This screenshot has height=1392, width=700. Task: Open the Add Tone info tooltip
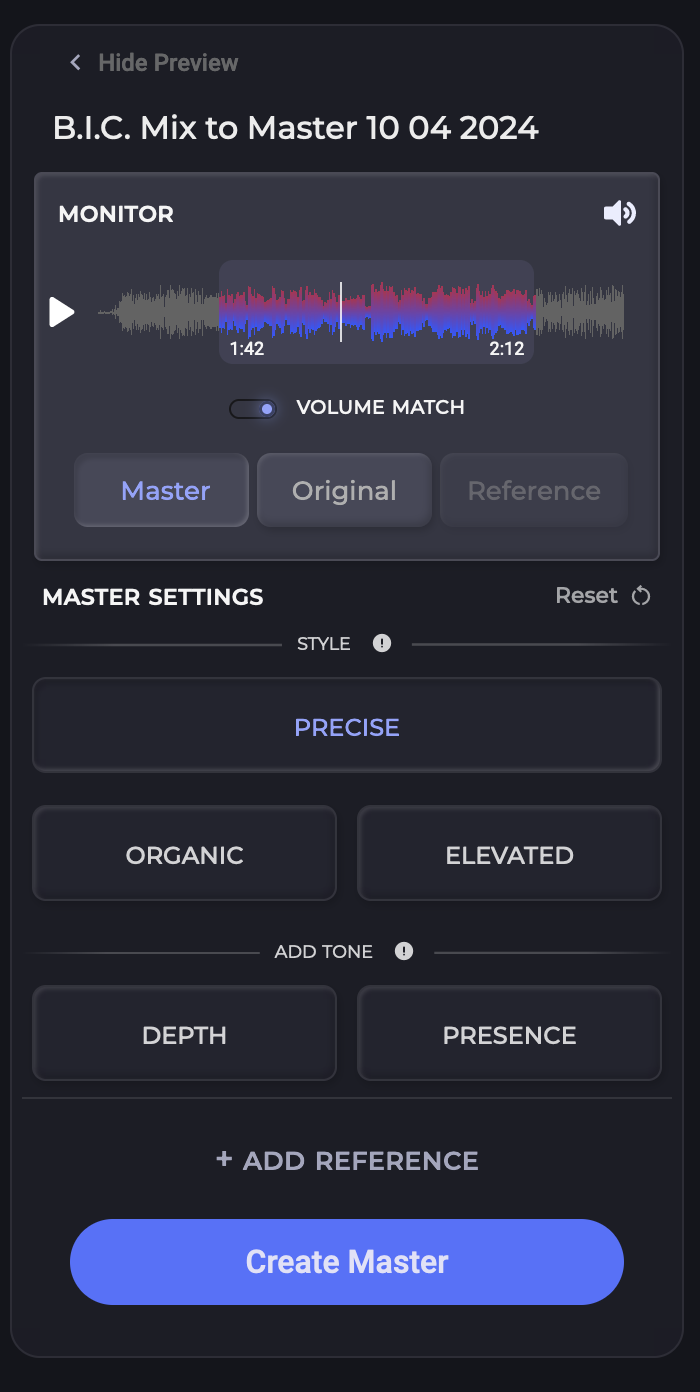pos(403,952)
